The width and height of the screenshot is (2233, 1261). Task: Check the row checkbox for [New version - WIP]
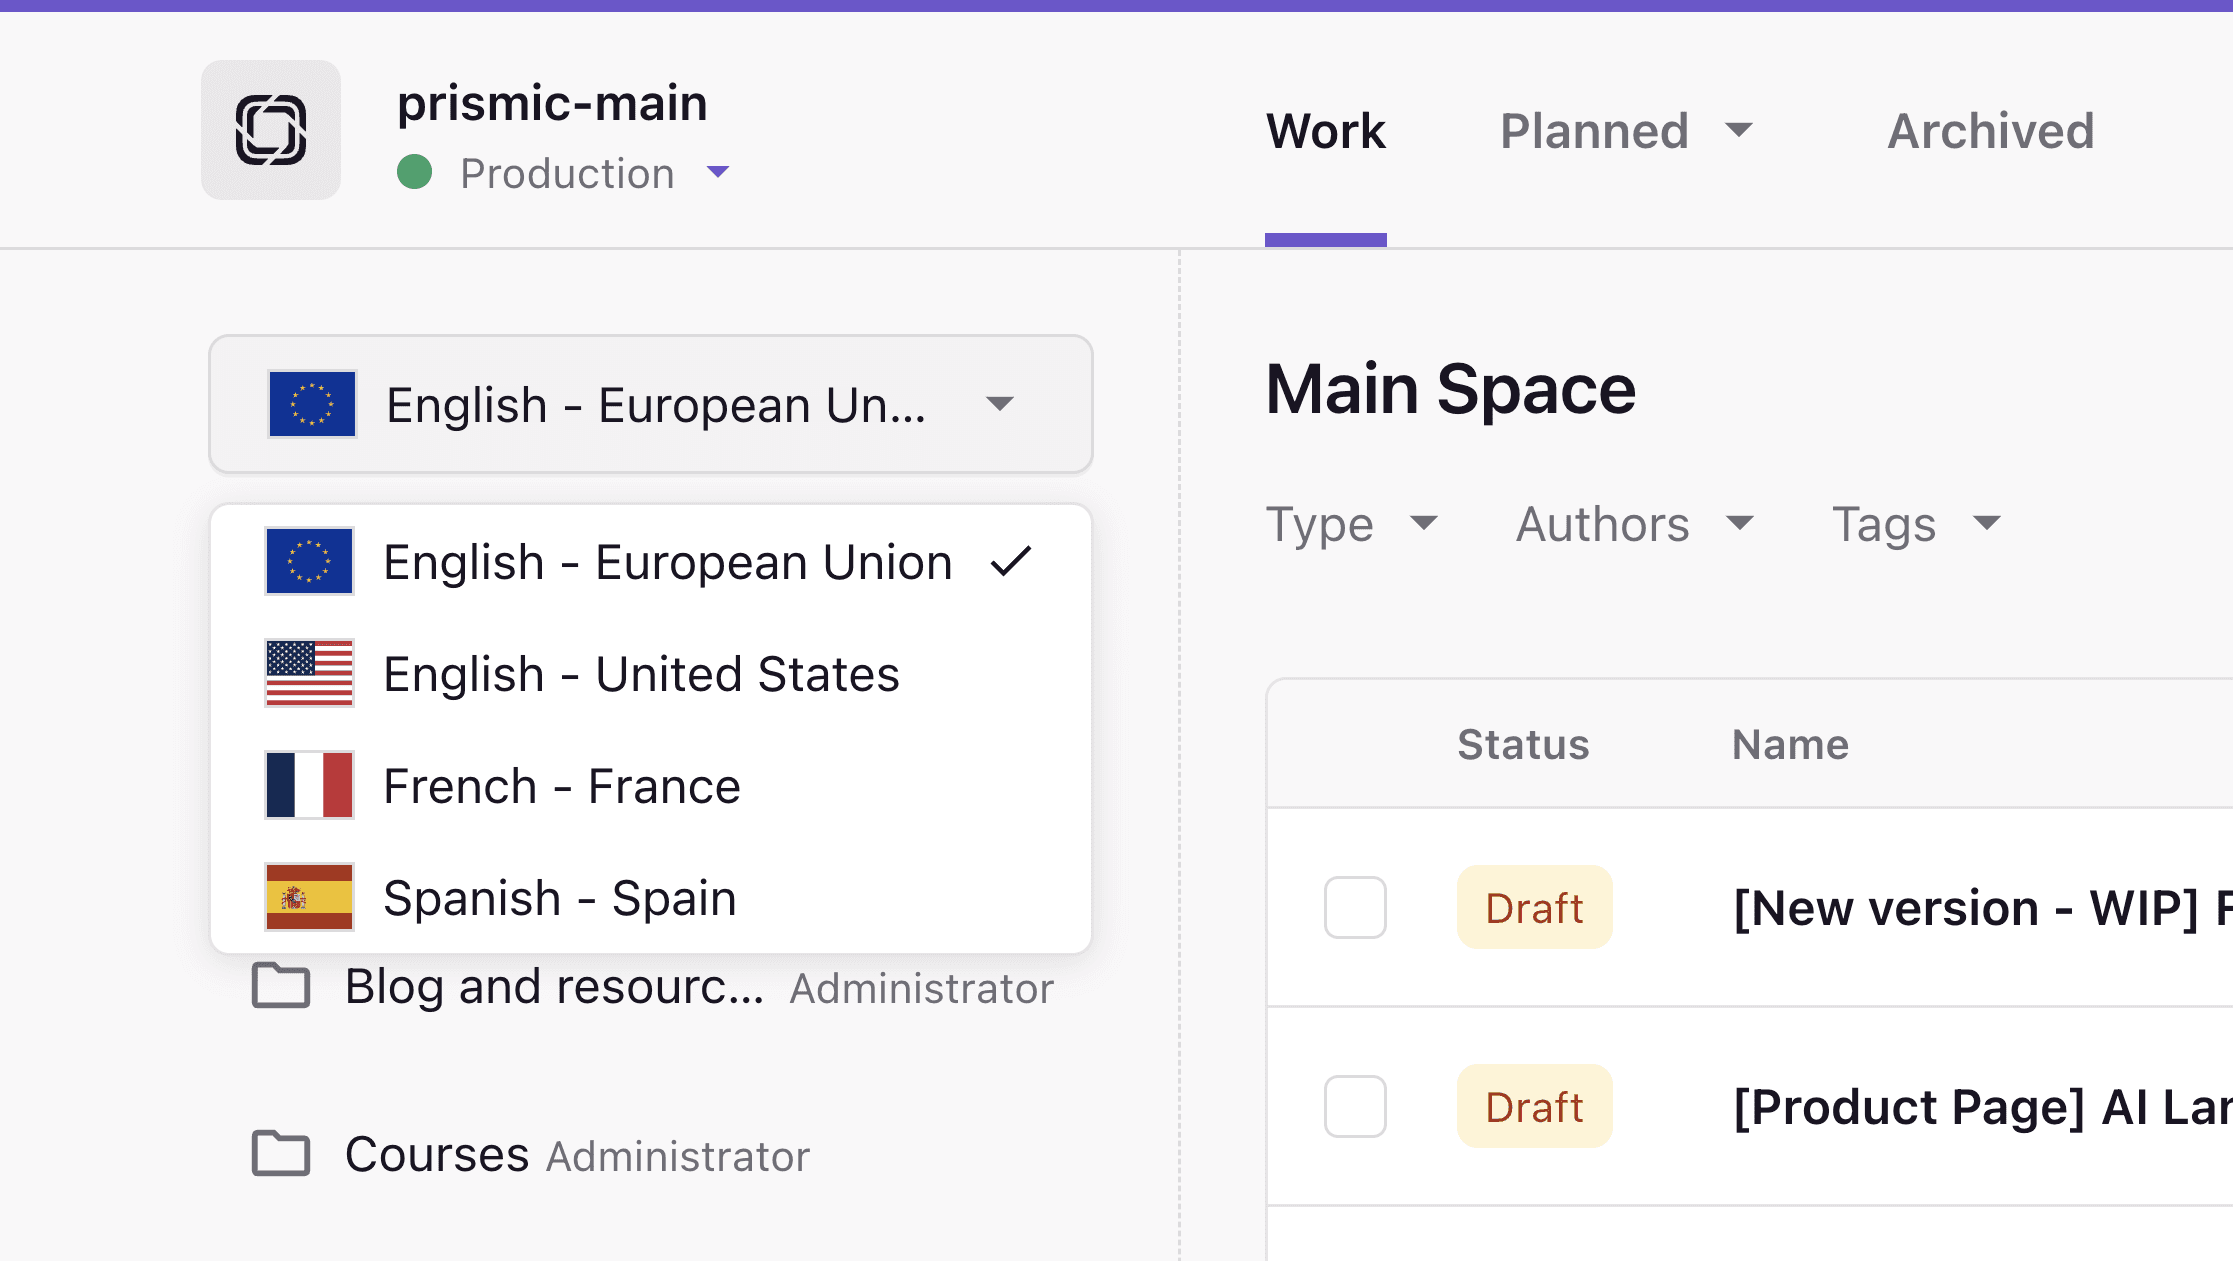click(1355, 908)
